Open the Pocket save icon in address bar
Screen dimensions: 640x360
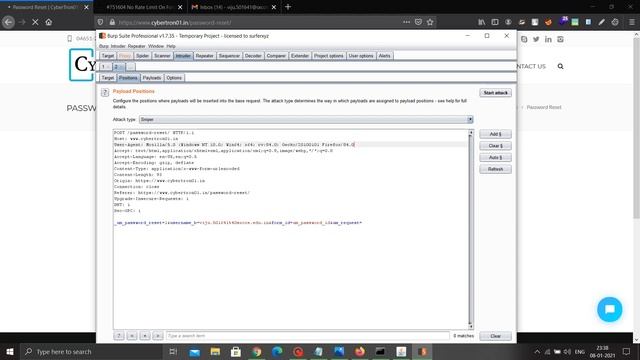(418, 22)
